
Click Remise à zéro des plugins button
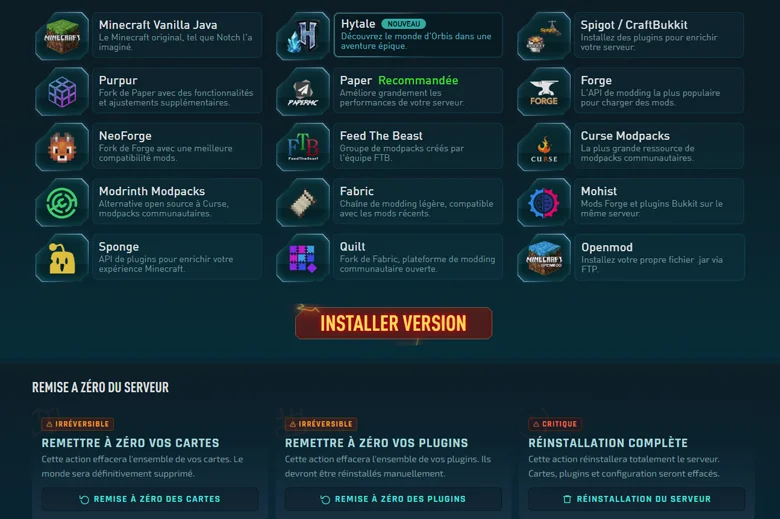pyautogui.click(x=393, y=499)
